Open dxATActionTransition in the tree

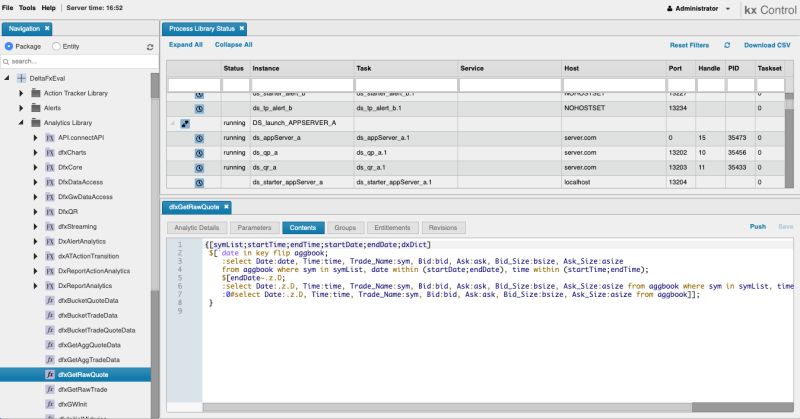click(88, 256)
